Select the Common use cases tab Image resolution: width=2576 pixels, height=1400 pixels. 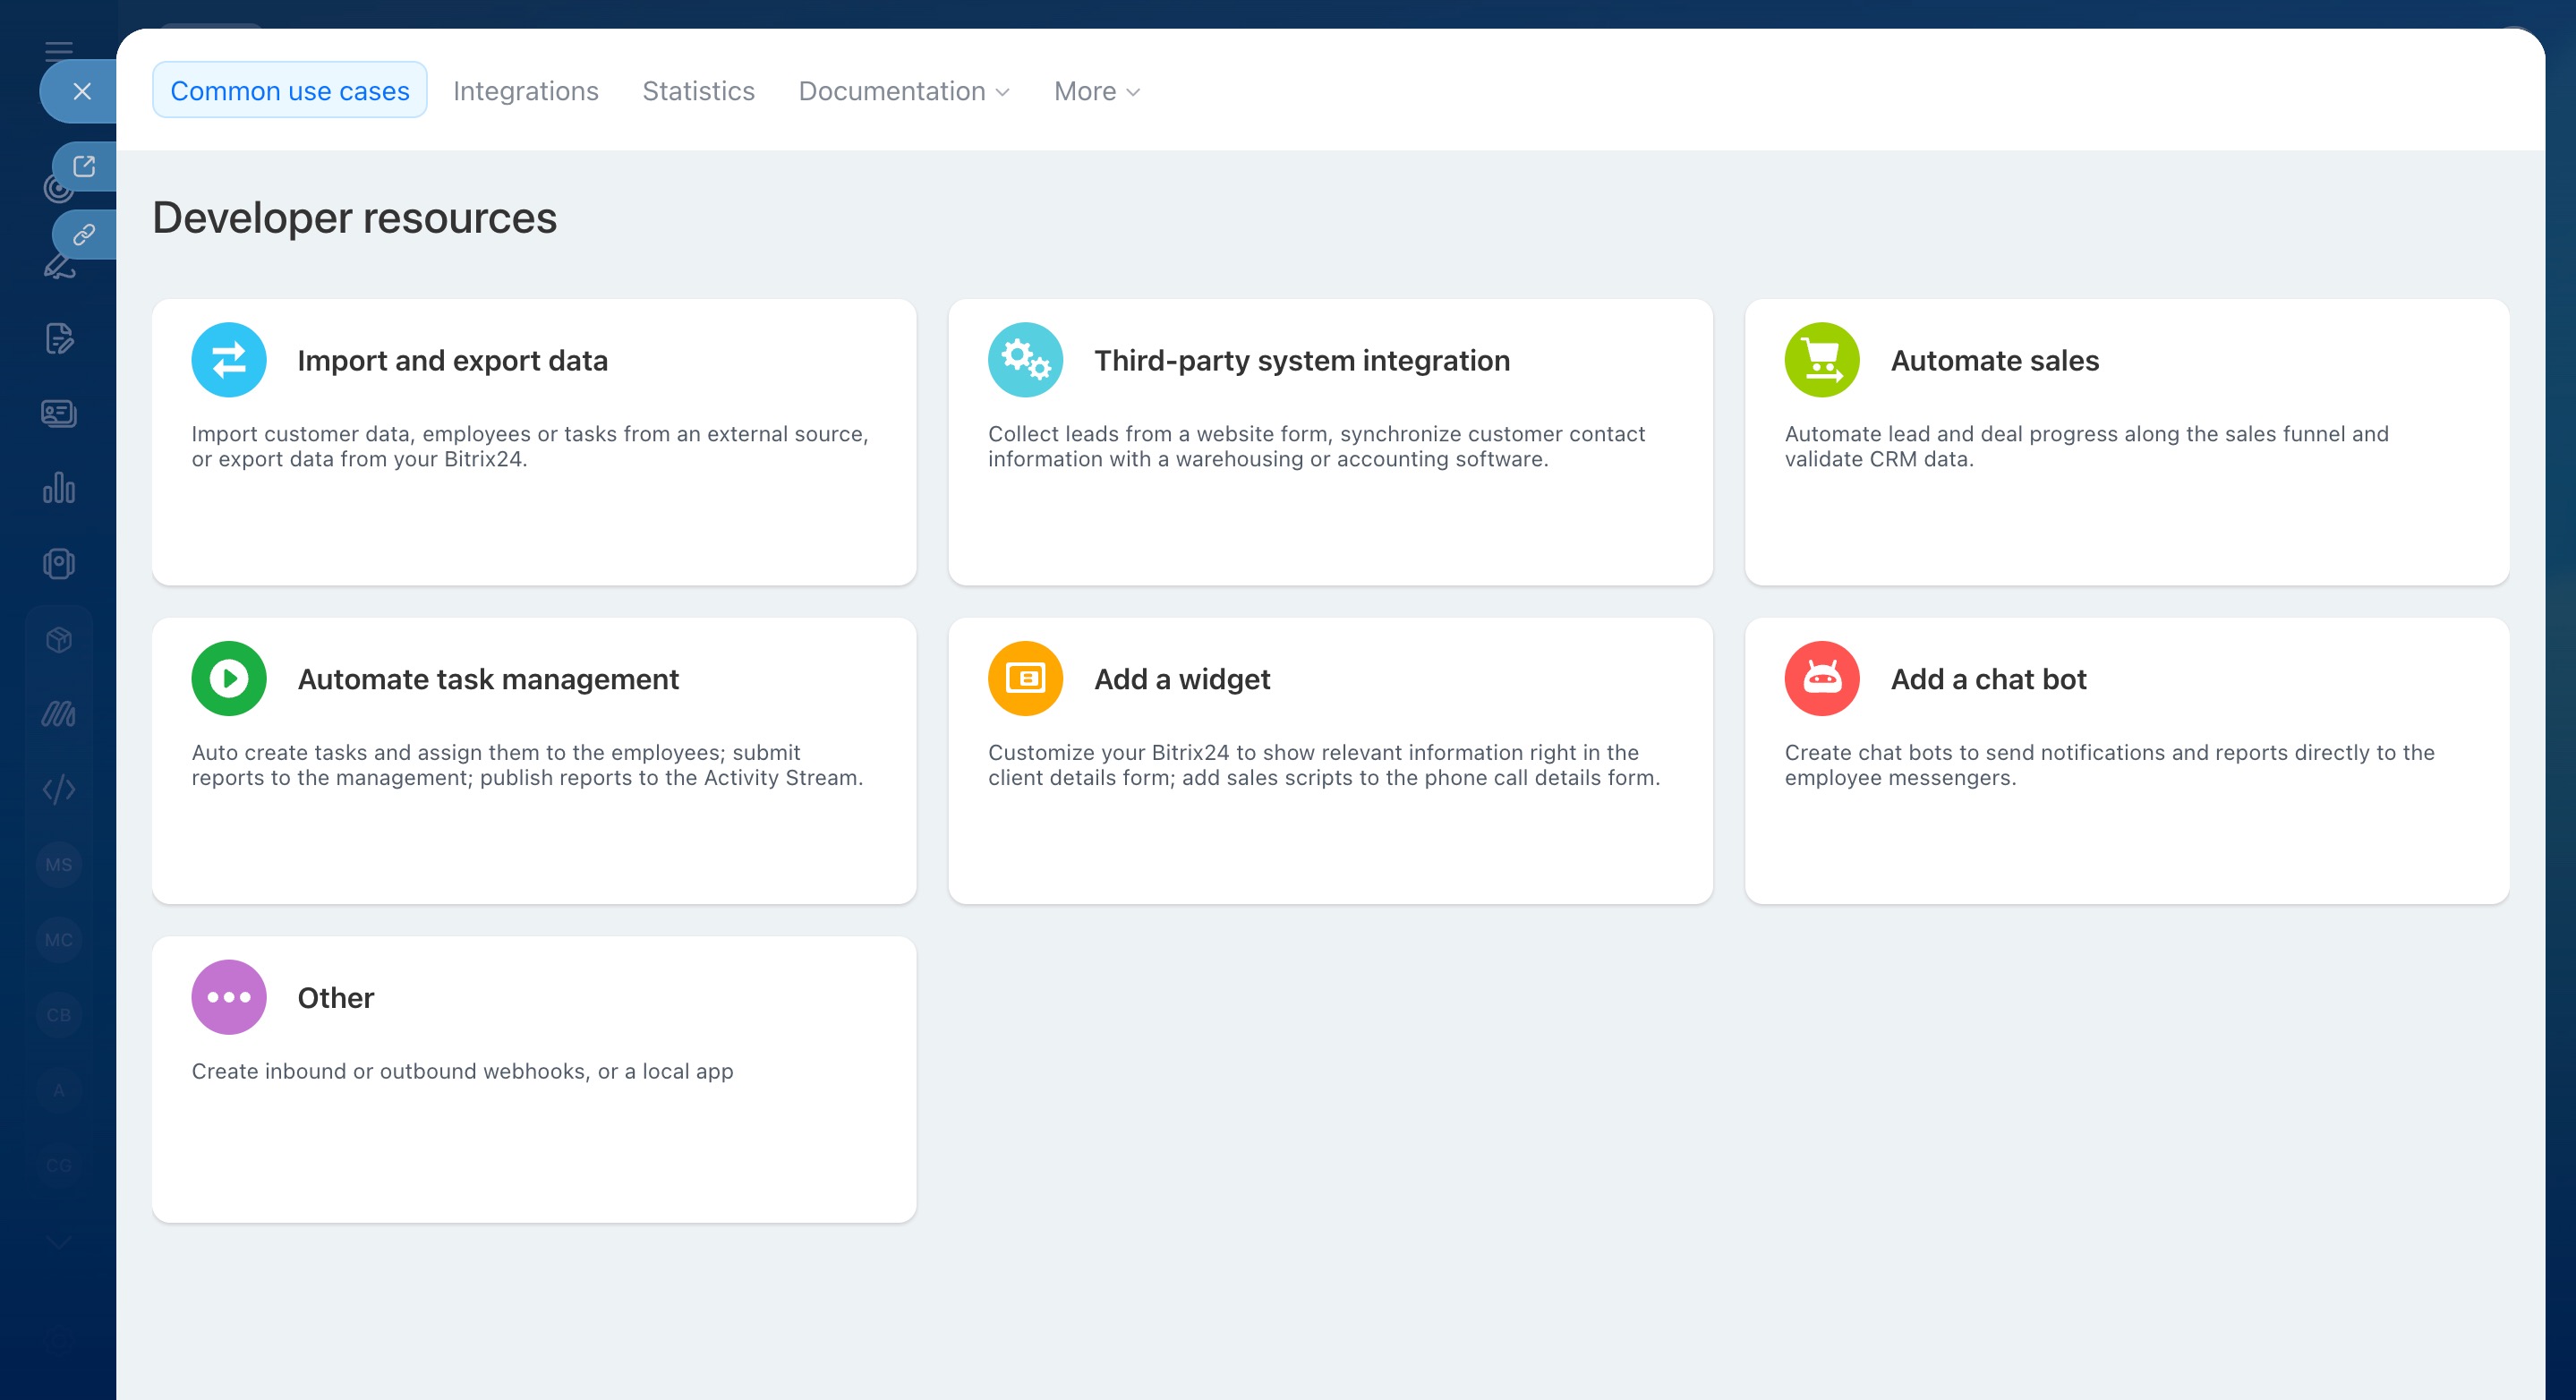[289, 91]
